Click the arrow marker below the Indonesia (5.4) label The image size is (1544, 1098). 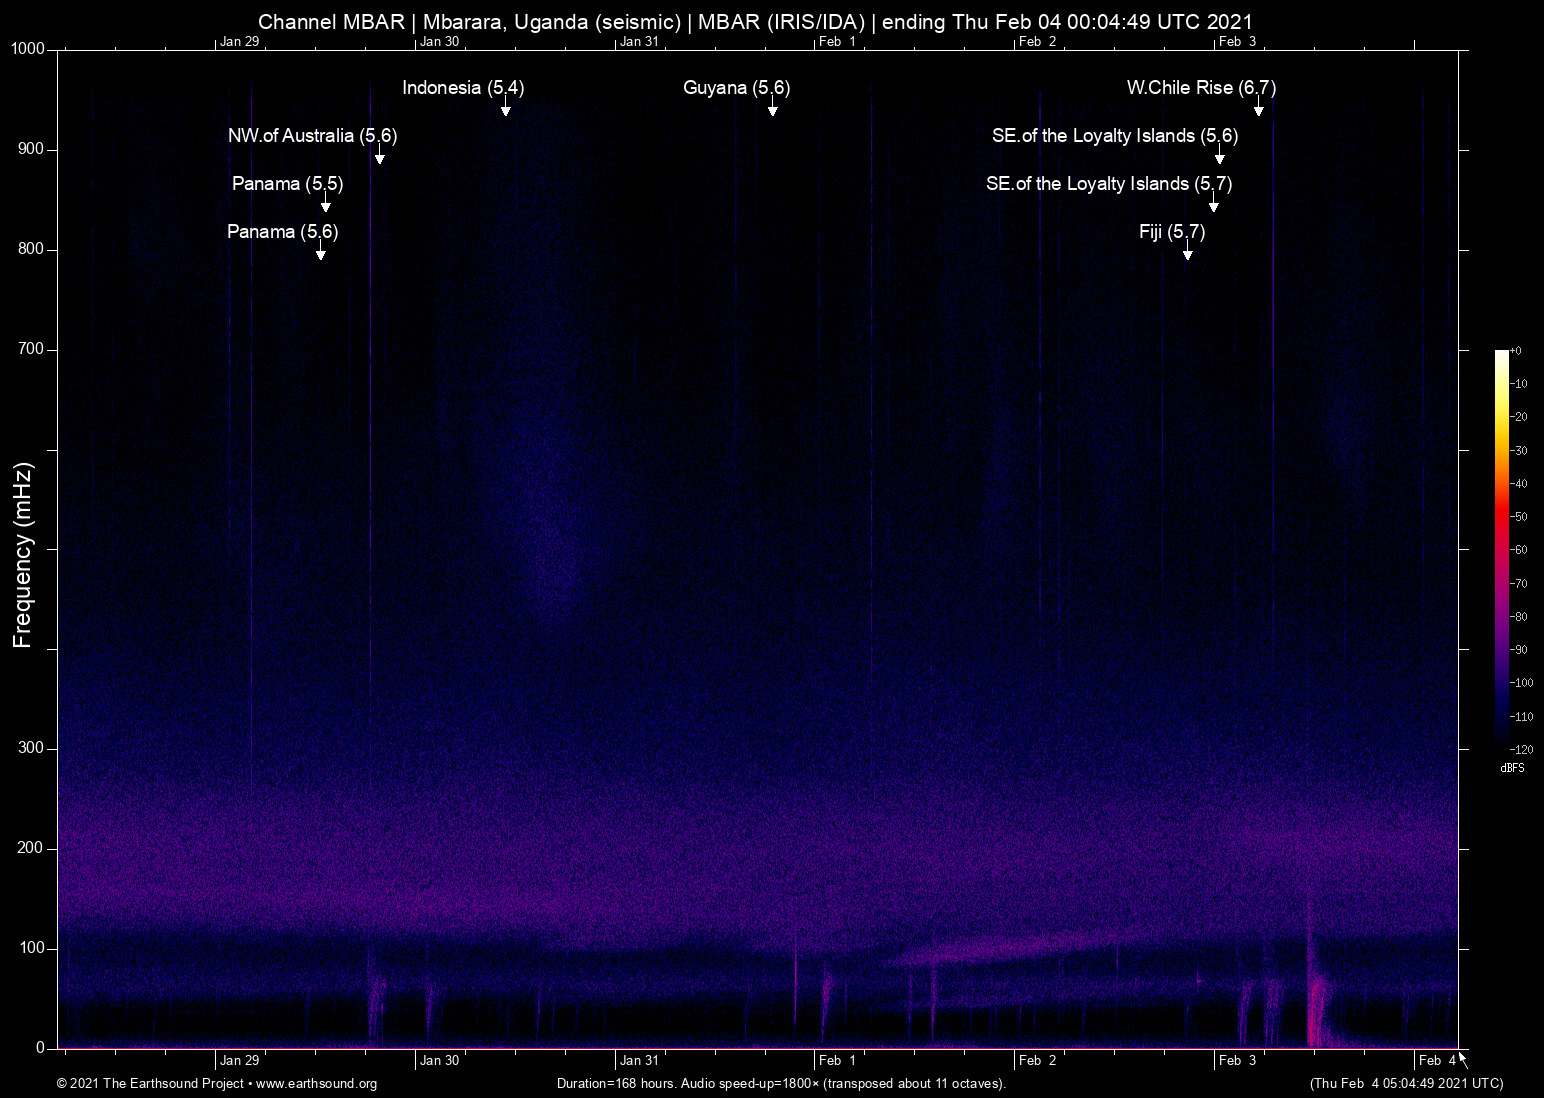click(x=506, y=109)
